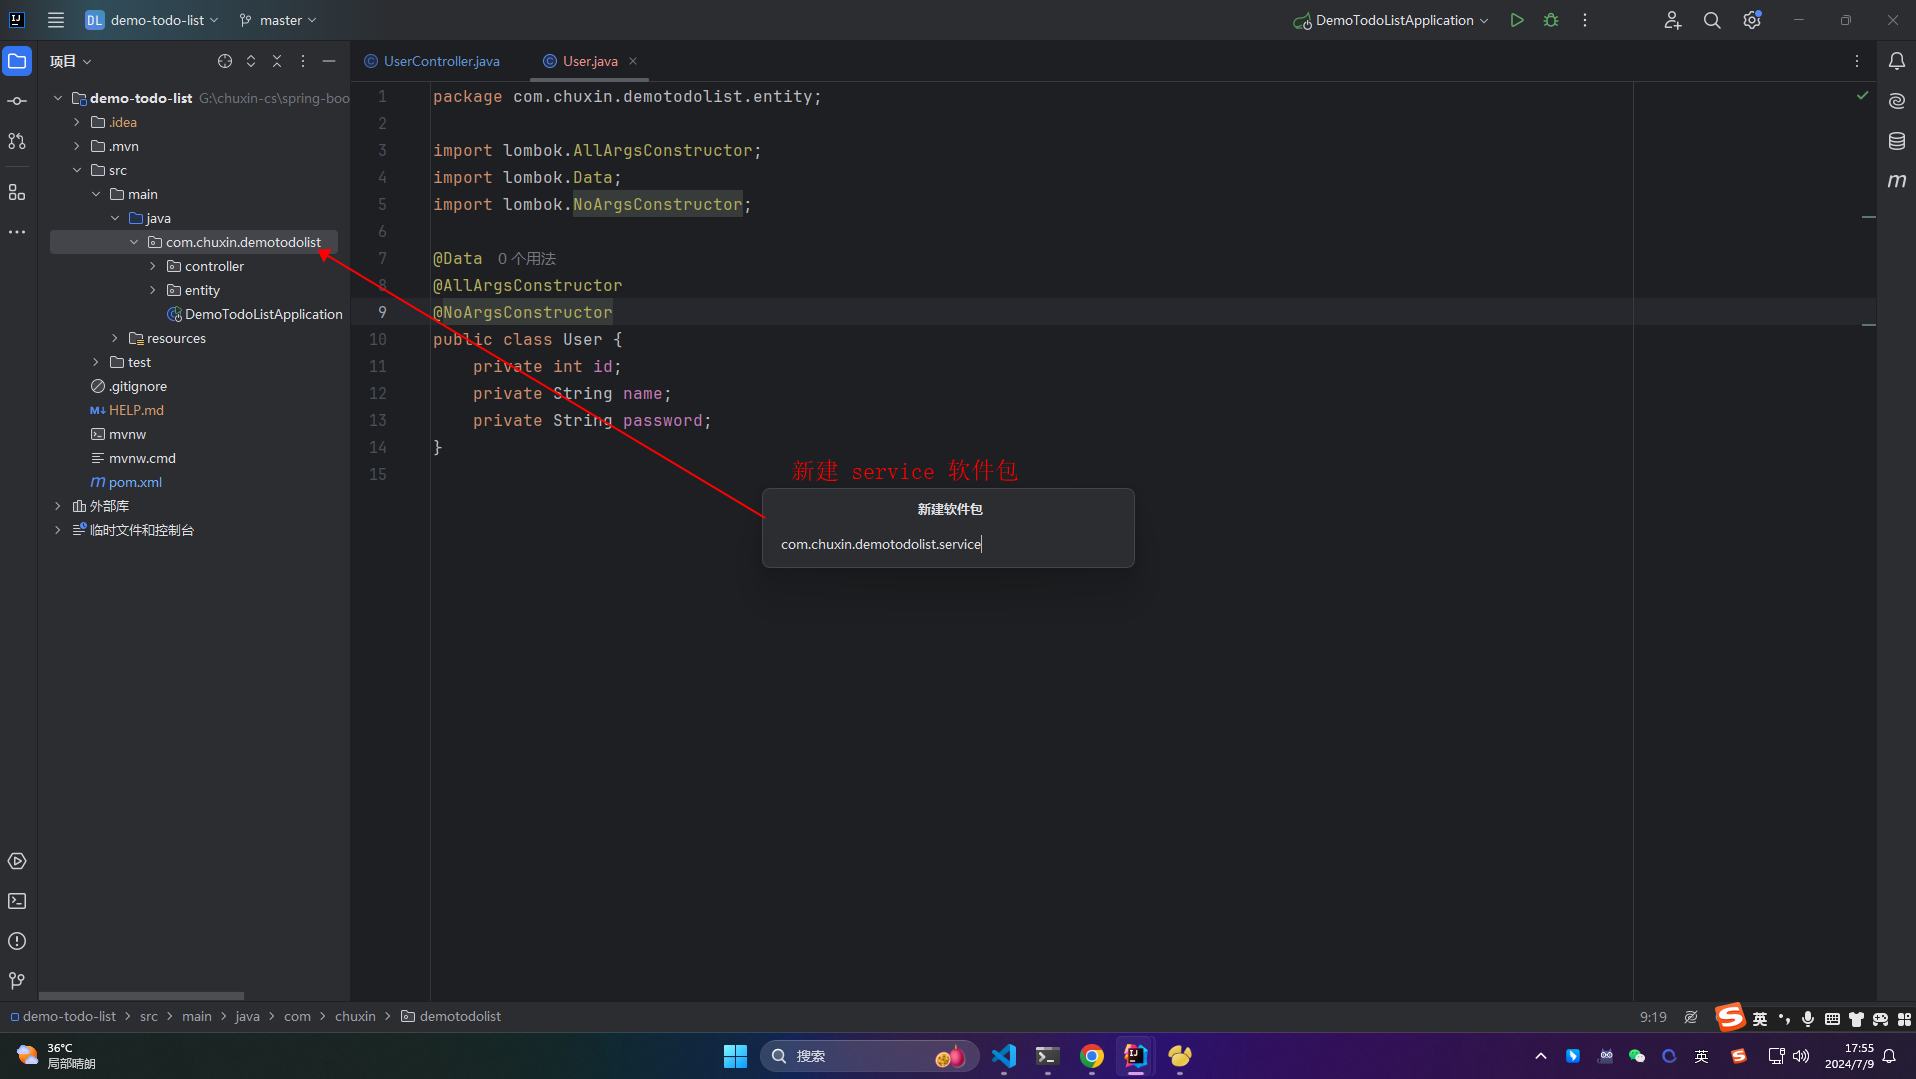The height and width of the screenshot is (1079, 1916).
Task: Switch to UserController.java tab
Action: (432, 61)
